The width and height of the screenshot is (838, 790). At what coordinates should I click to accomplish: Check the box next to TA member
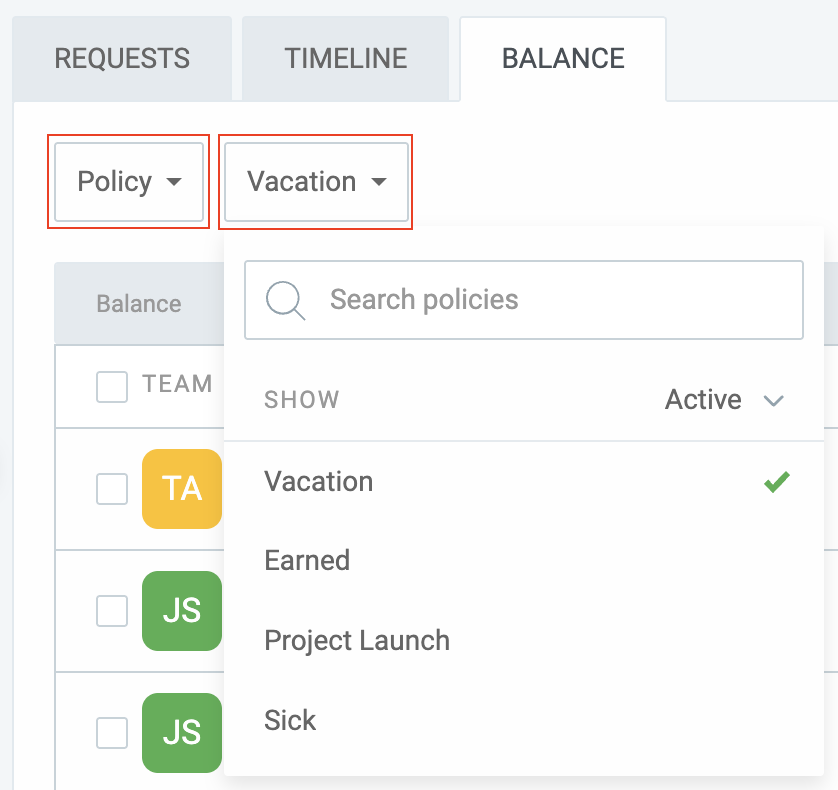[112, 489]
